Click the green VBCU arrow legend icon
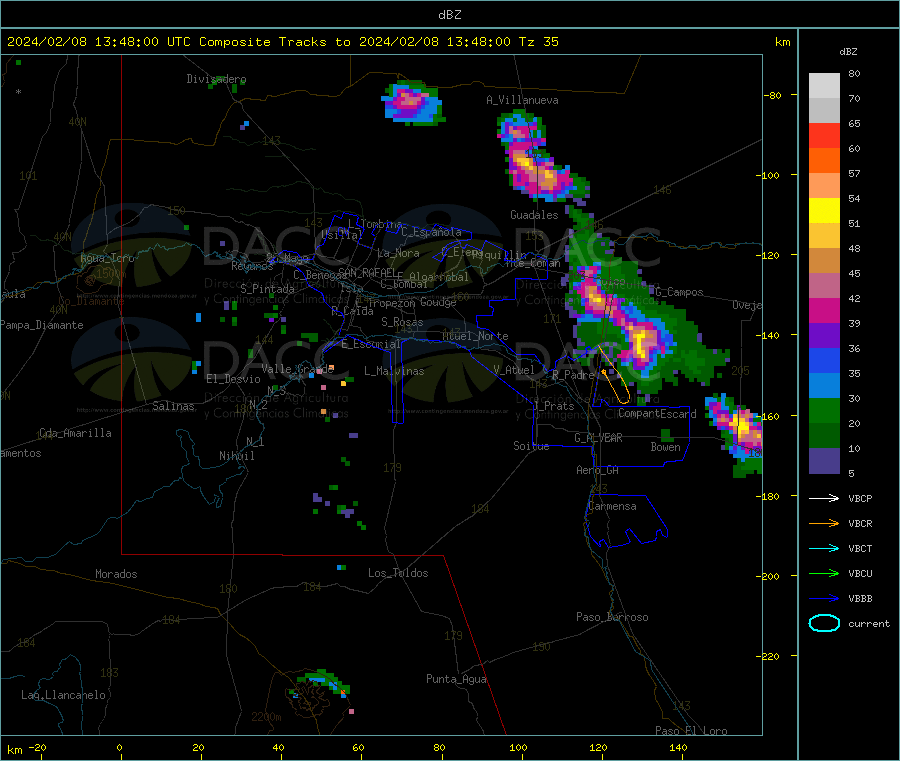The image size is (900, 761). pyautogui.click(x=824, y=573)
